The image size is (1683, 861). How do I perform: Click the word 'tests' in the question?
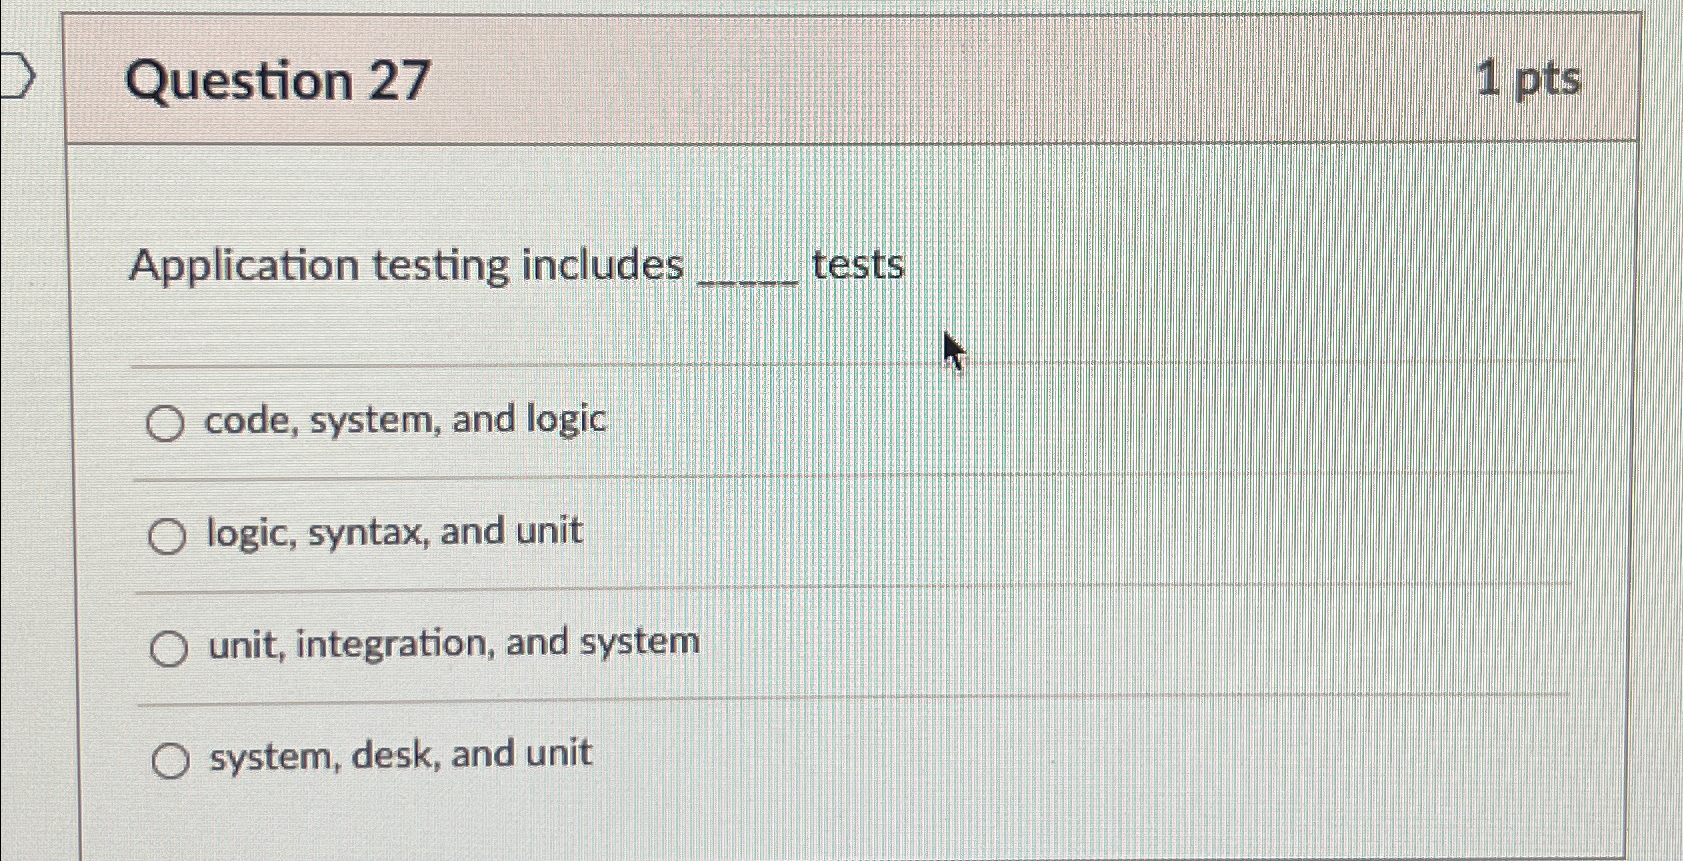[x=856, y=263]
